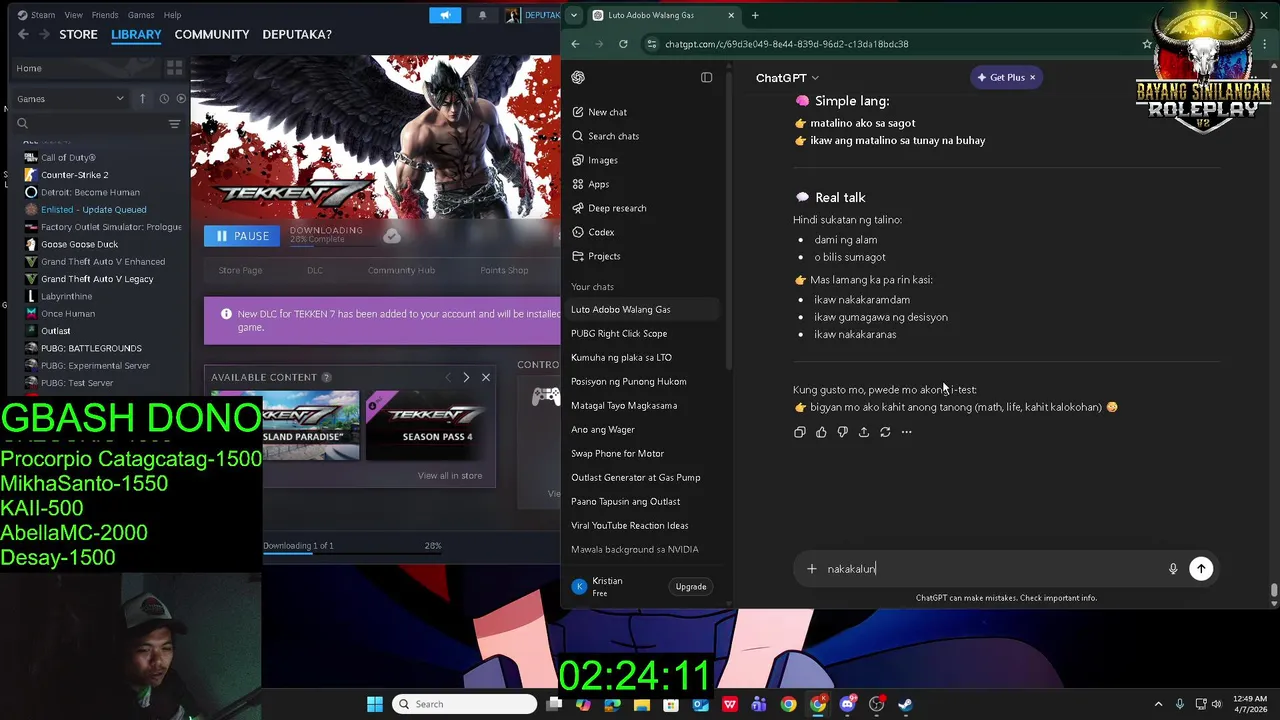Go to next Available Content item
The height and width of the screenshot is (720, 1280).
466,377
